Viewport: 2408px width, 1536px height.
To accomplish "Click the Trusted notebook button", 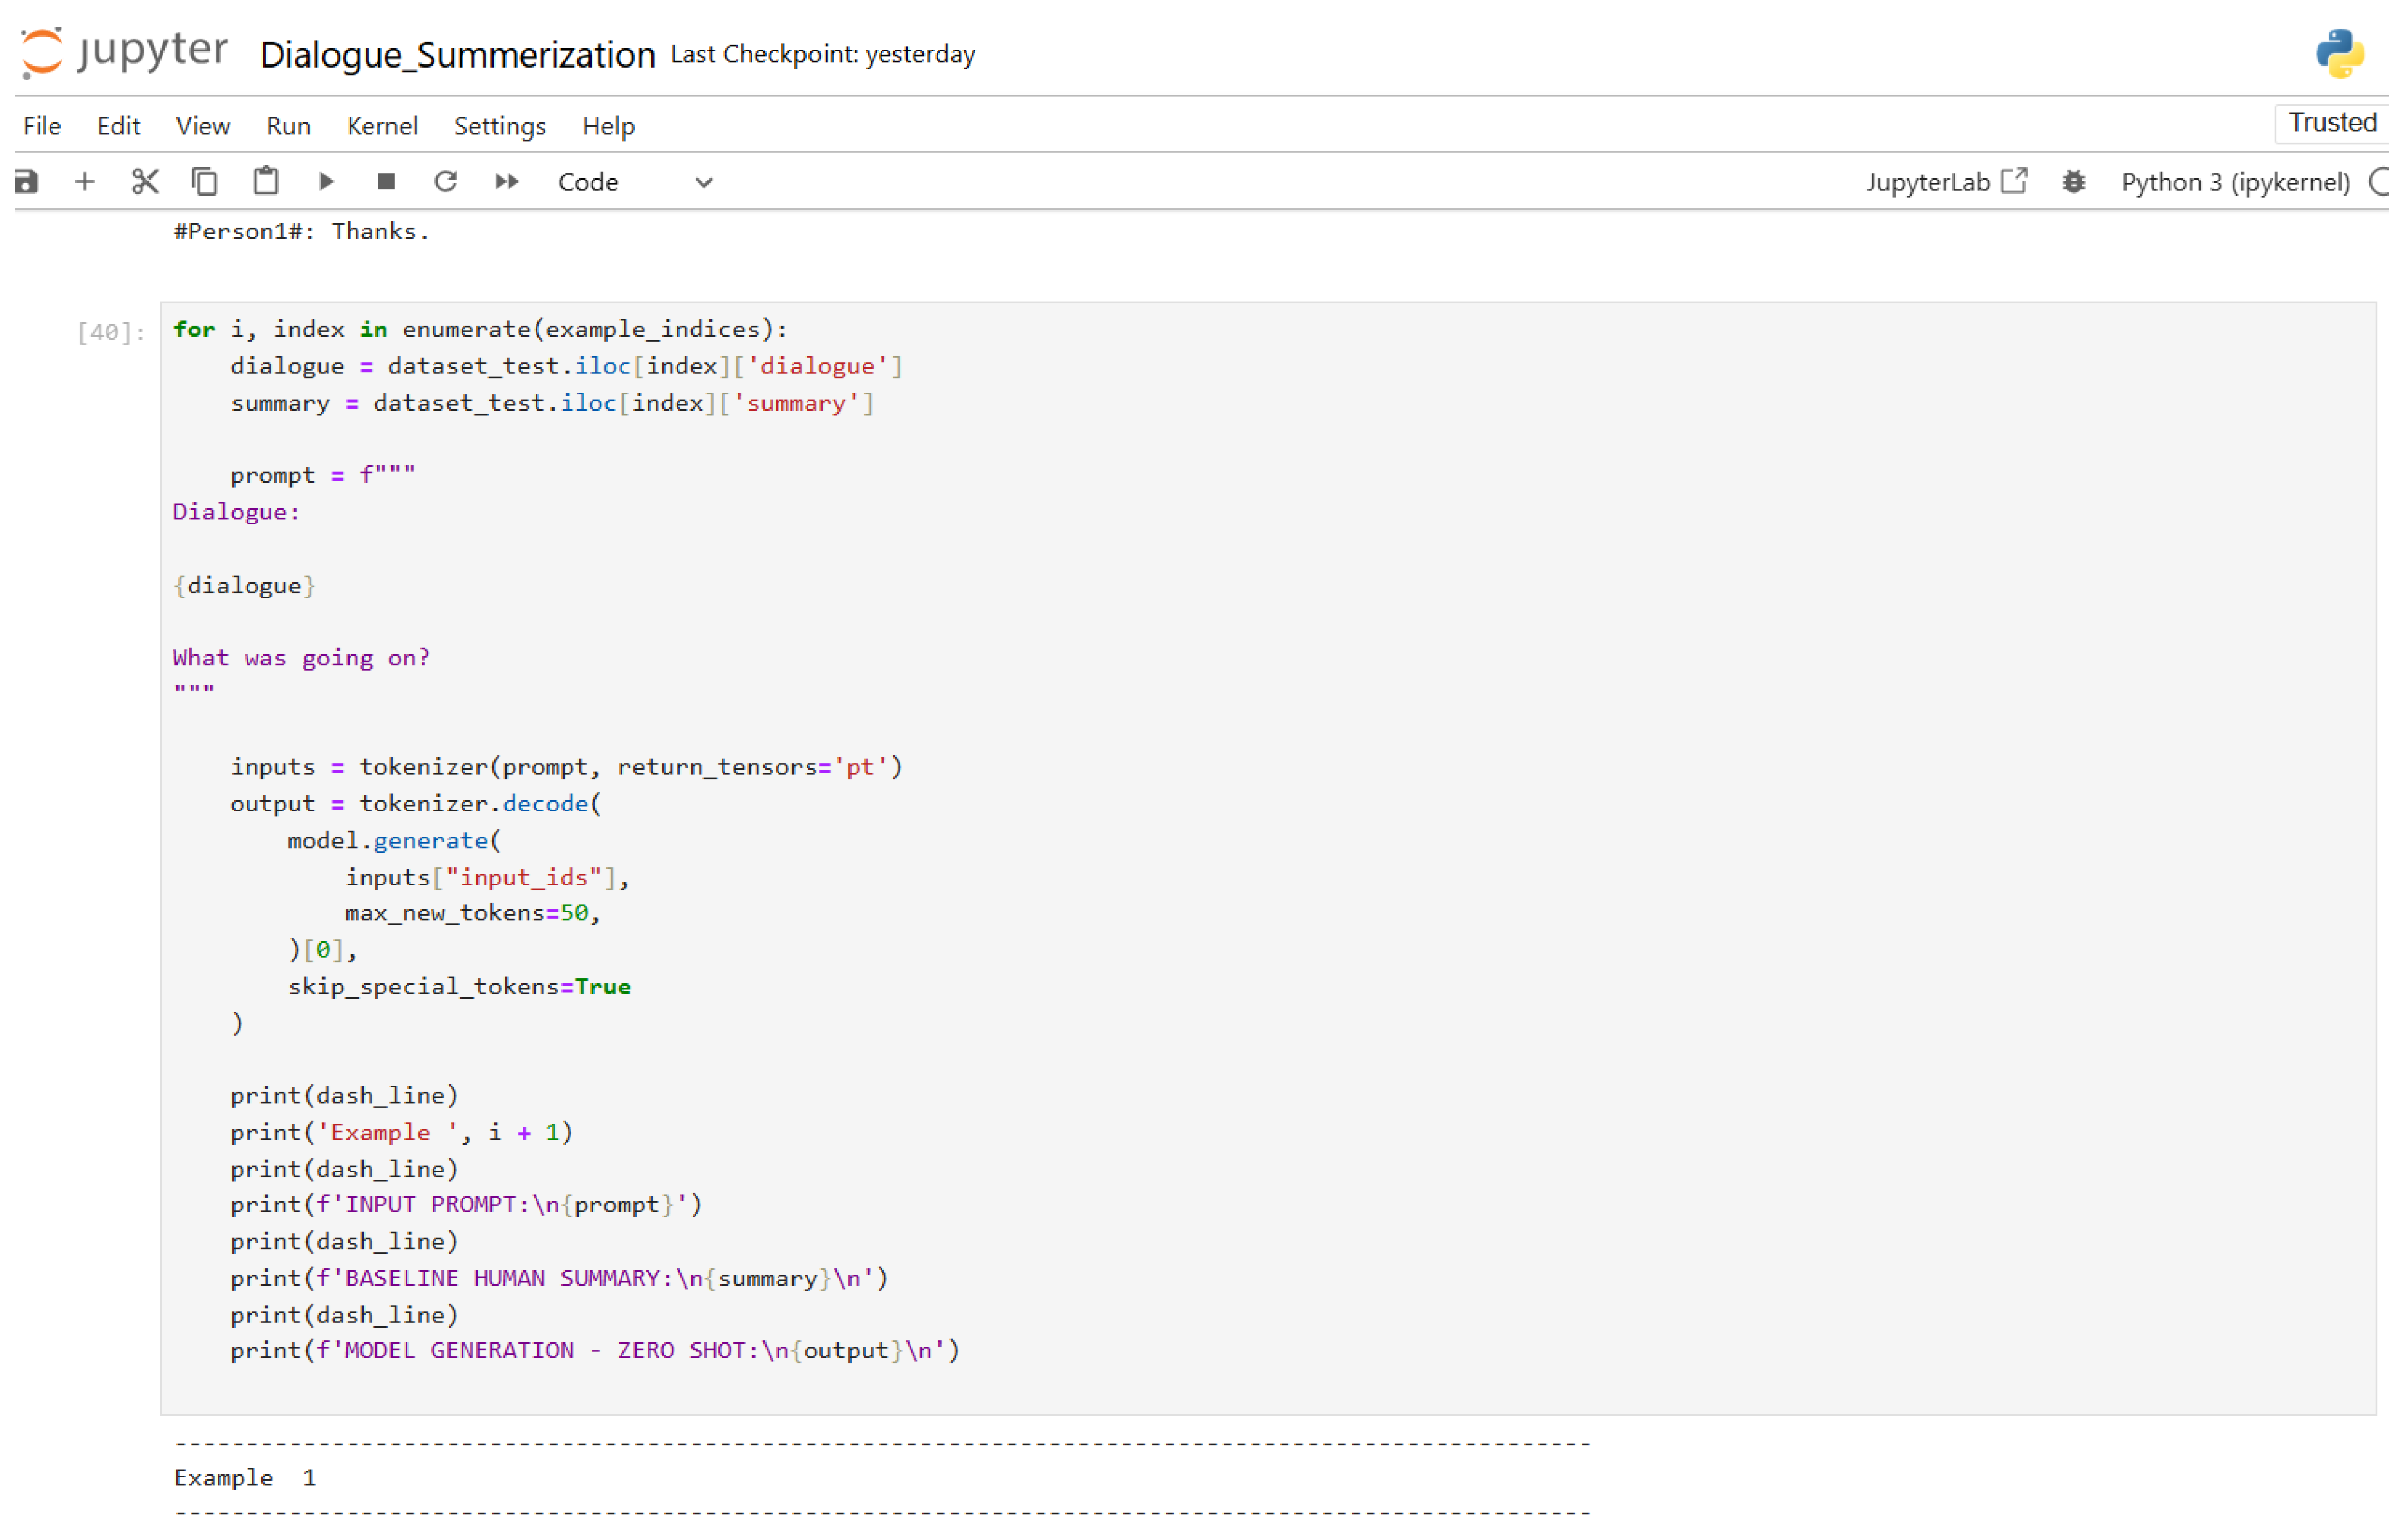I will pyautogui.click(x=2331, y=123).
